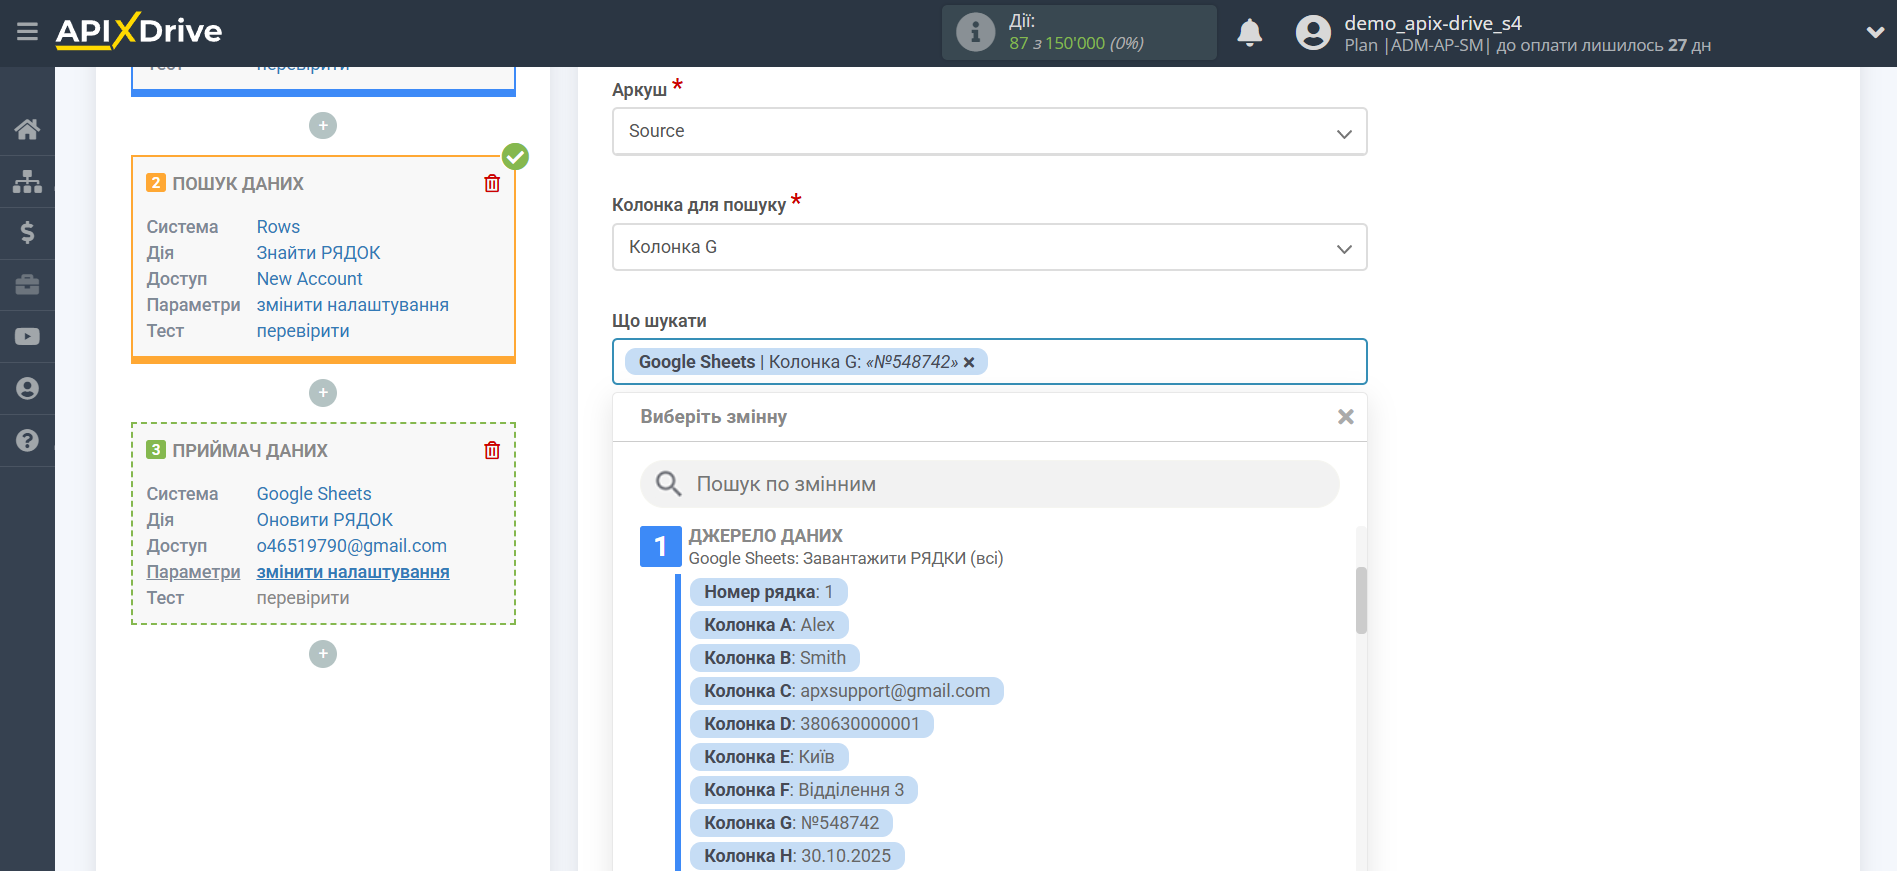
Task: Open help question mark icon
Action: 27,441
